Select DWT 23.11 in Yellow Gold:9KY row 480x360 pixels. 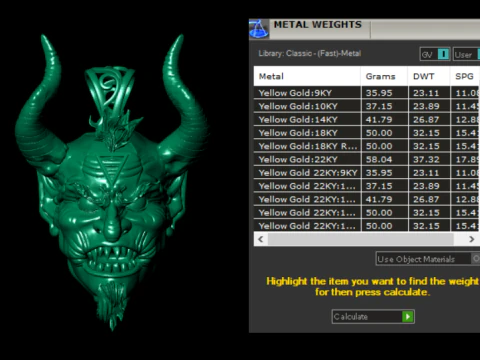pos(429,93)
